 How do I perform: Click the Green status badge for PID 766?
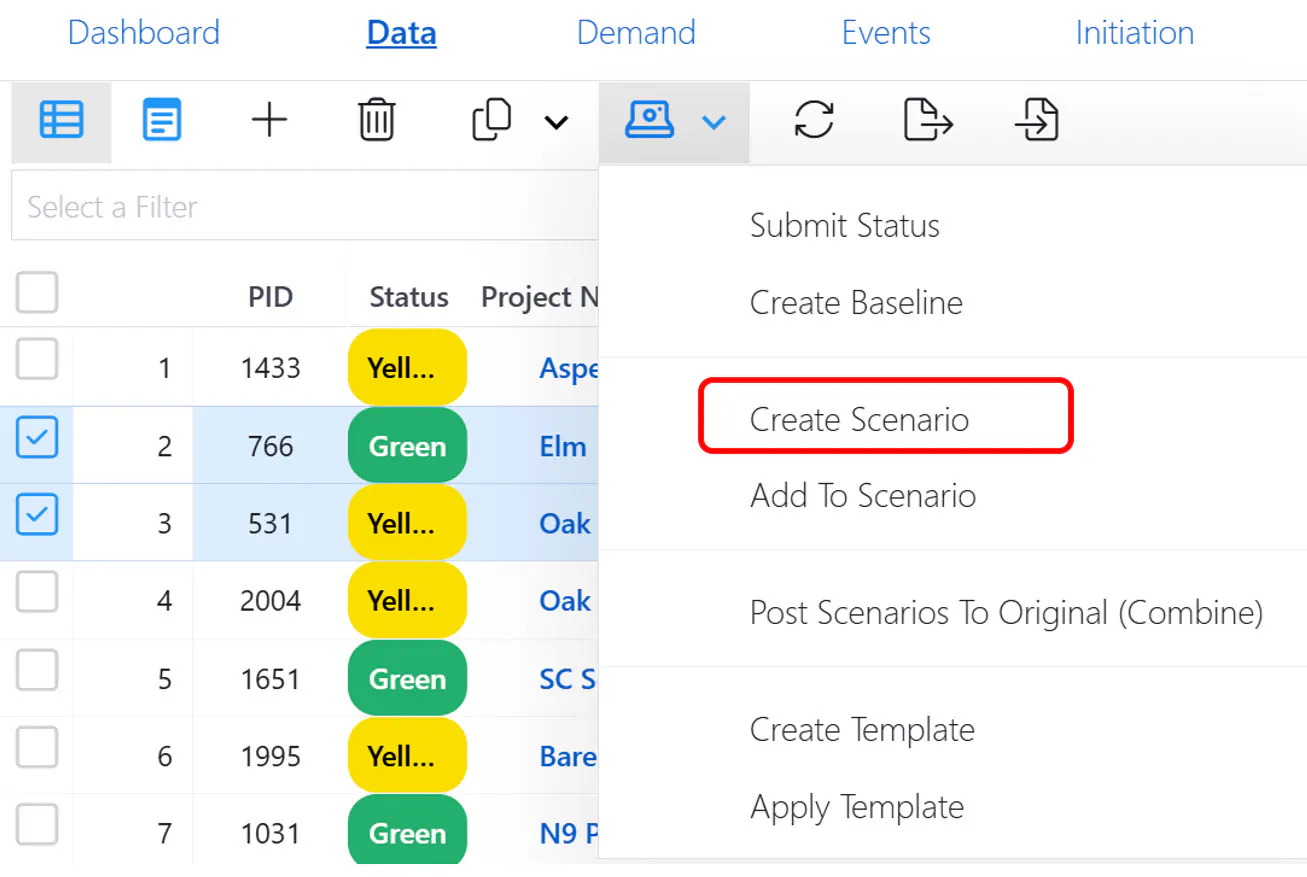pos(407,446)
